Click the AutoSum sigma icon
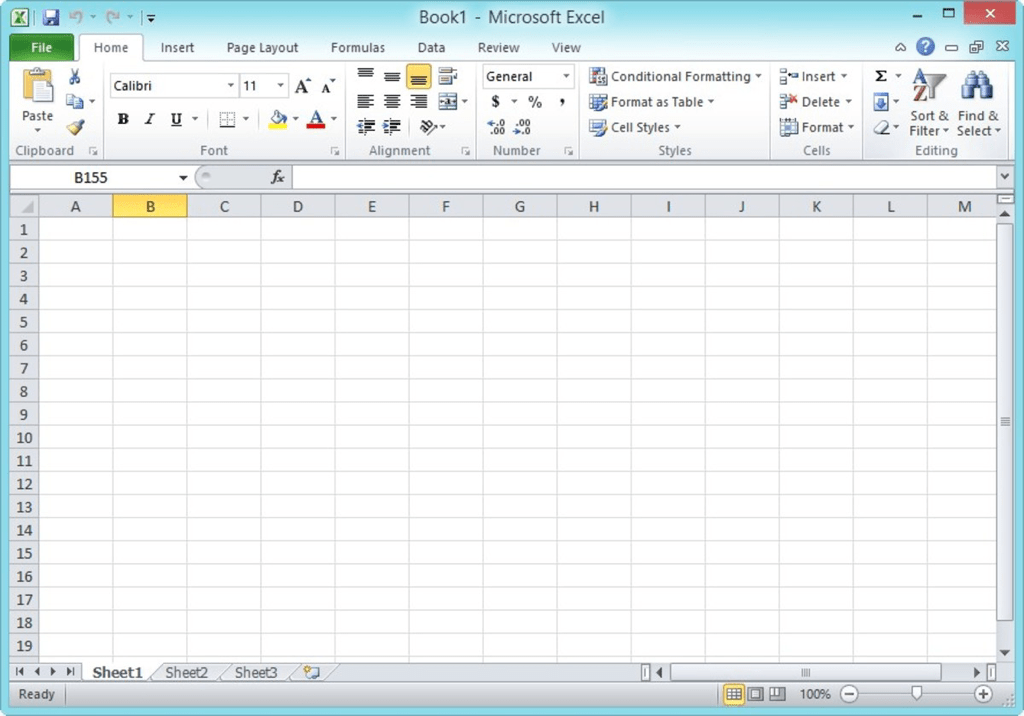Viewport: 1024px width, 716px height. click(881, 76)
